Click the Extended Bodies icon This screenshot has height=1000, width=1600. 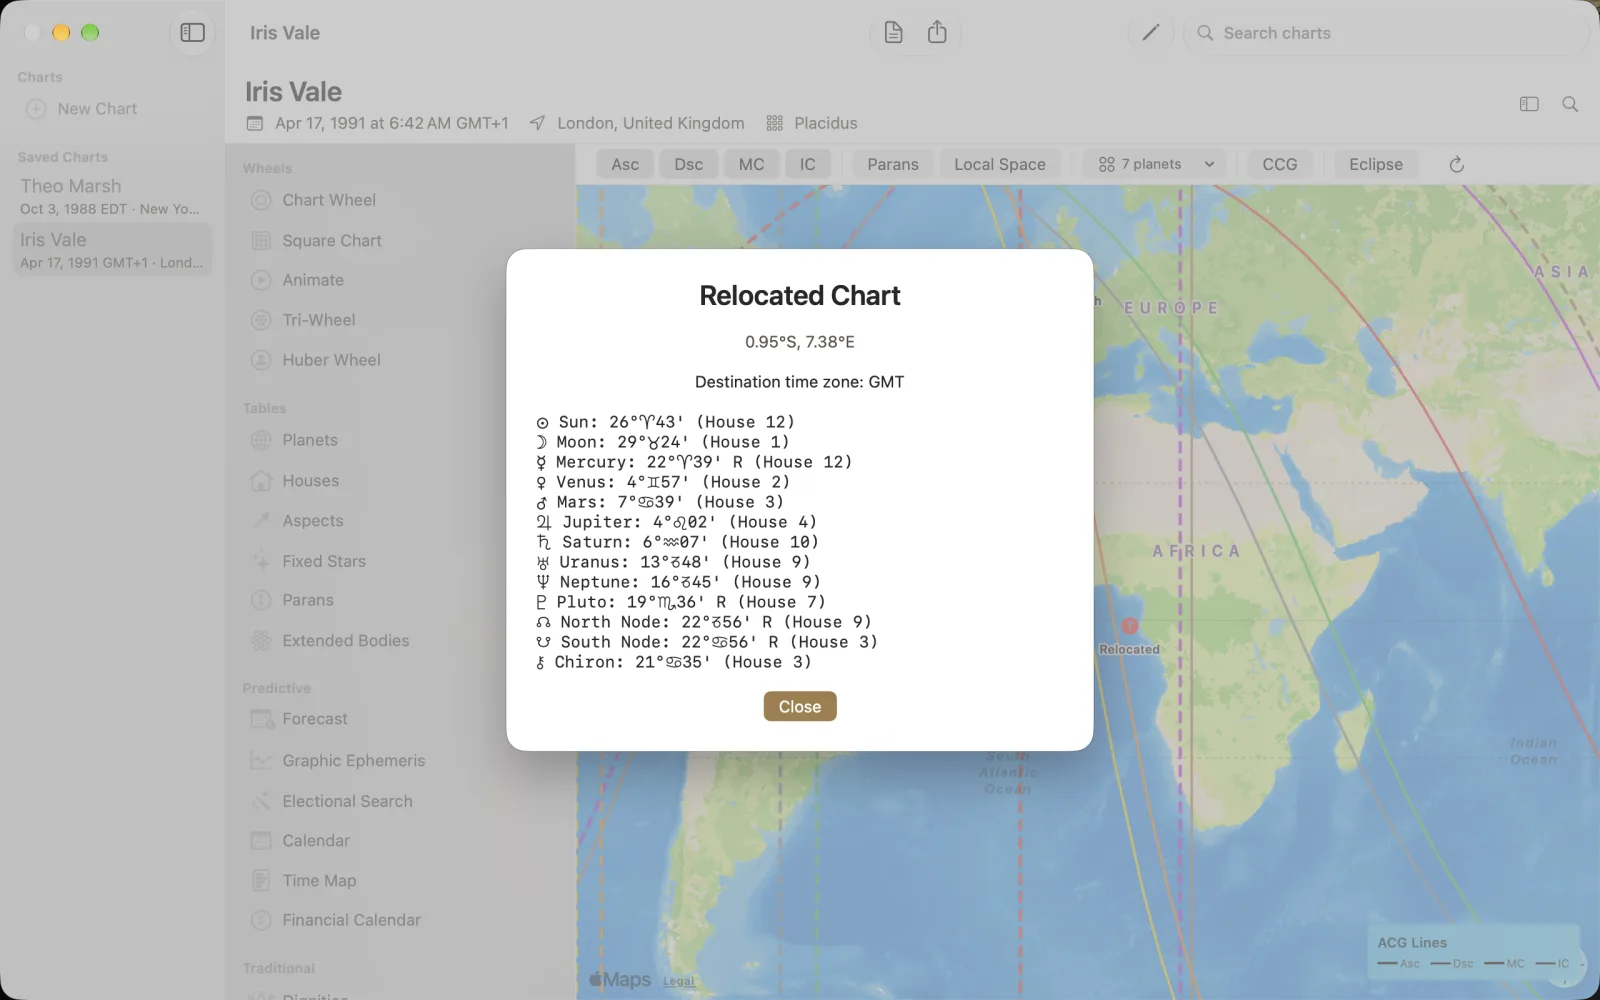(261, 641)
